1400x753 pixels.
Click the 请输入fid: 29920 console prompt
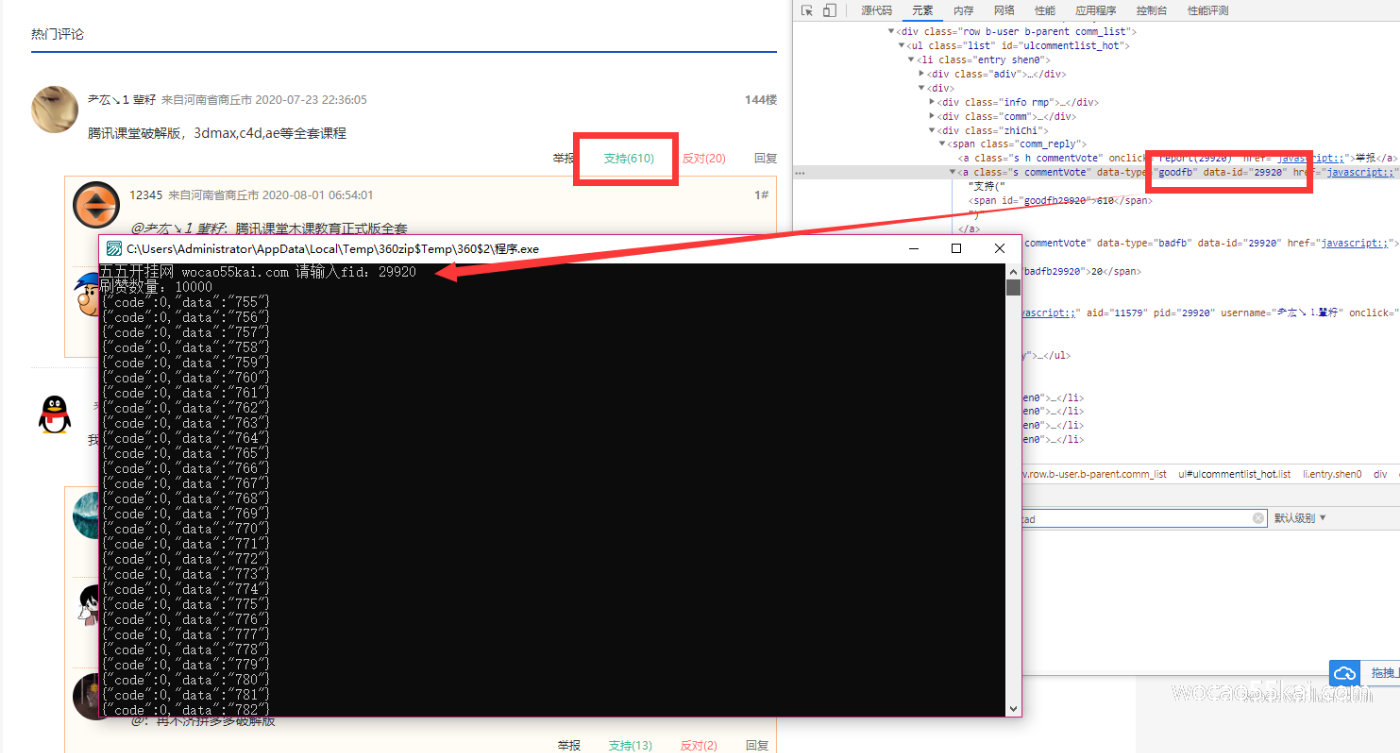[x=355, y=272]
